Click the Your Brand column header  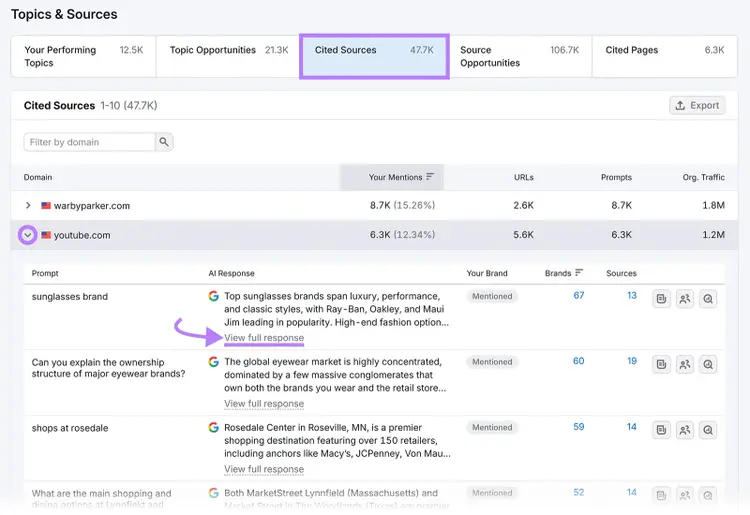coord(487,273)
